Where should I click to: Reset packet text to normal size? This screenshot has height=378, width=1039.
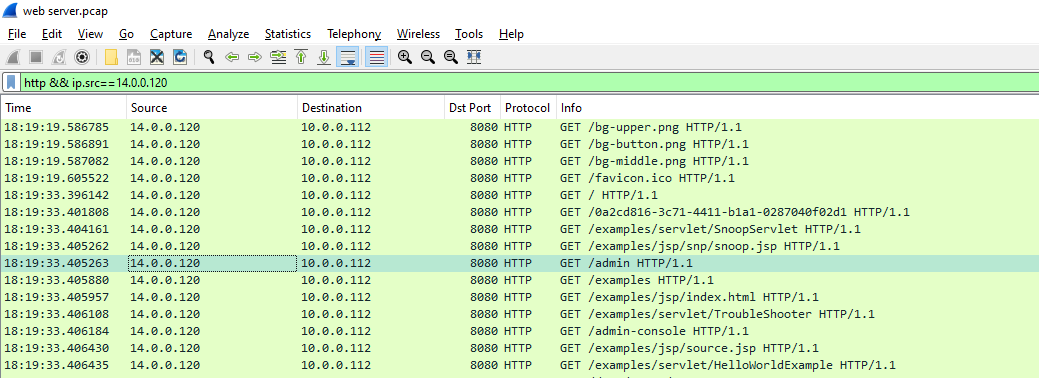tap(451, 57)
